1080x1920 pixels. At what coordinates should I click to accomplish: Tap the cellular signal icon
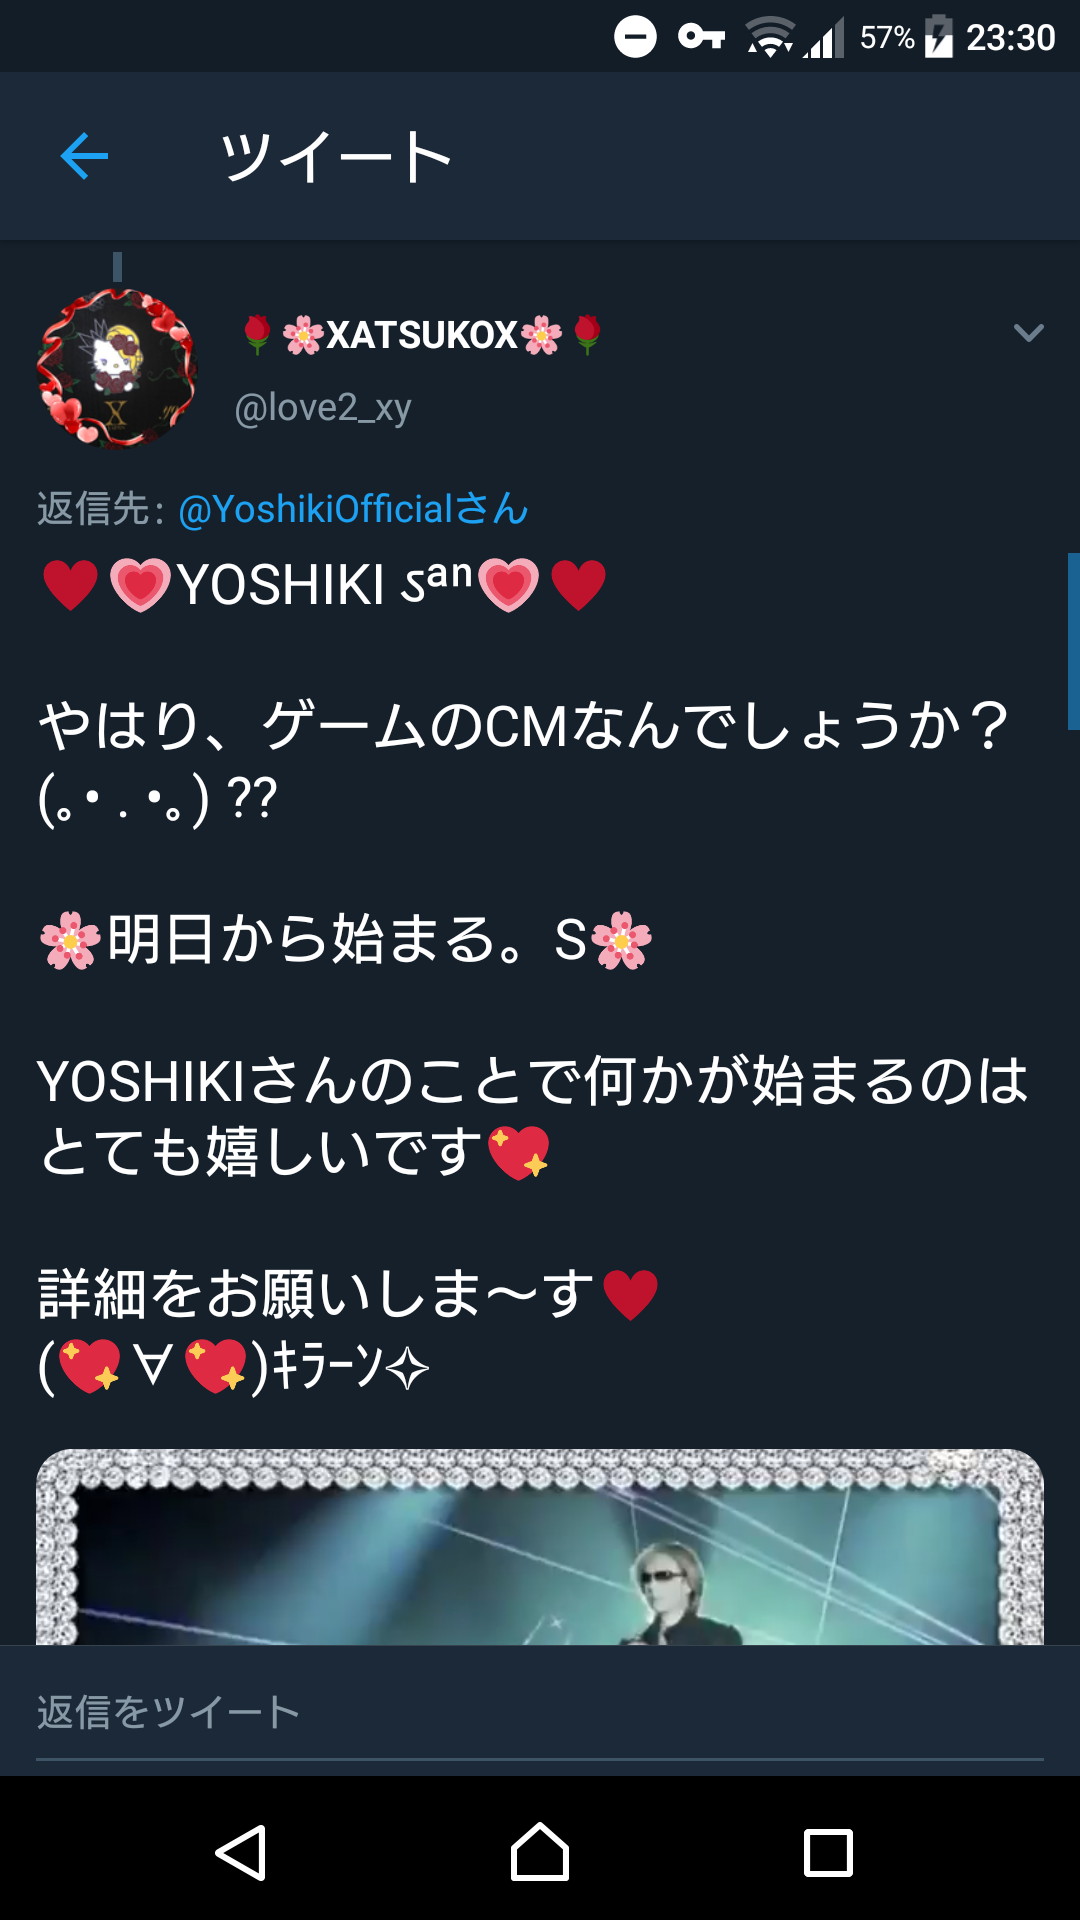824,37
